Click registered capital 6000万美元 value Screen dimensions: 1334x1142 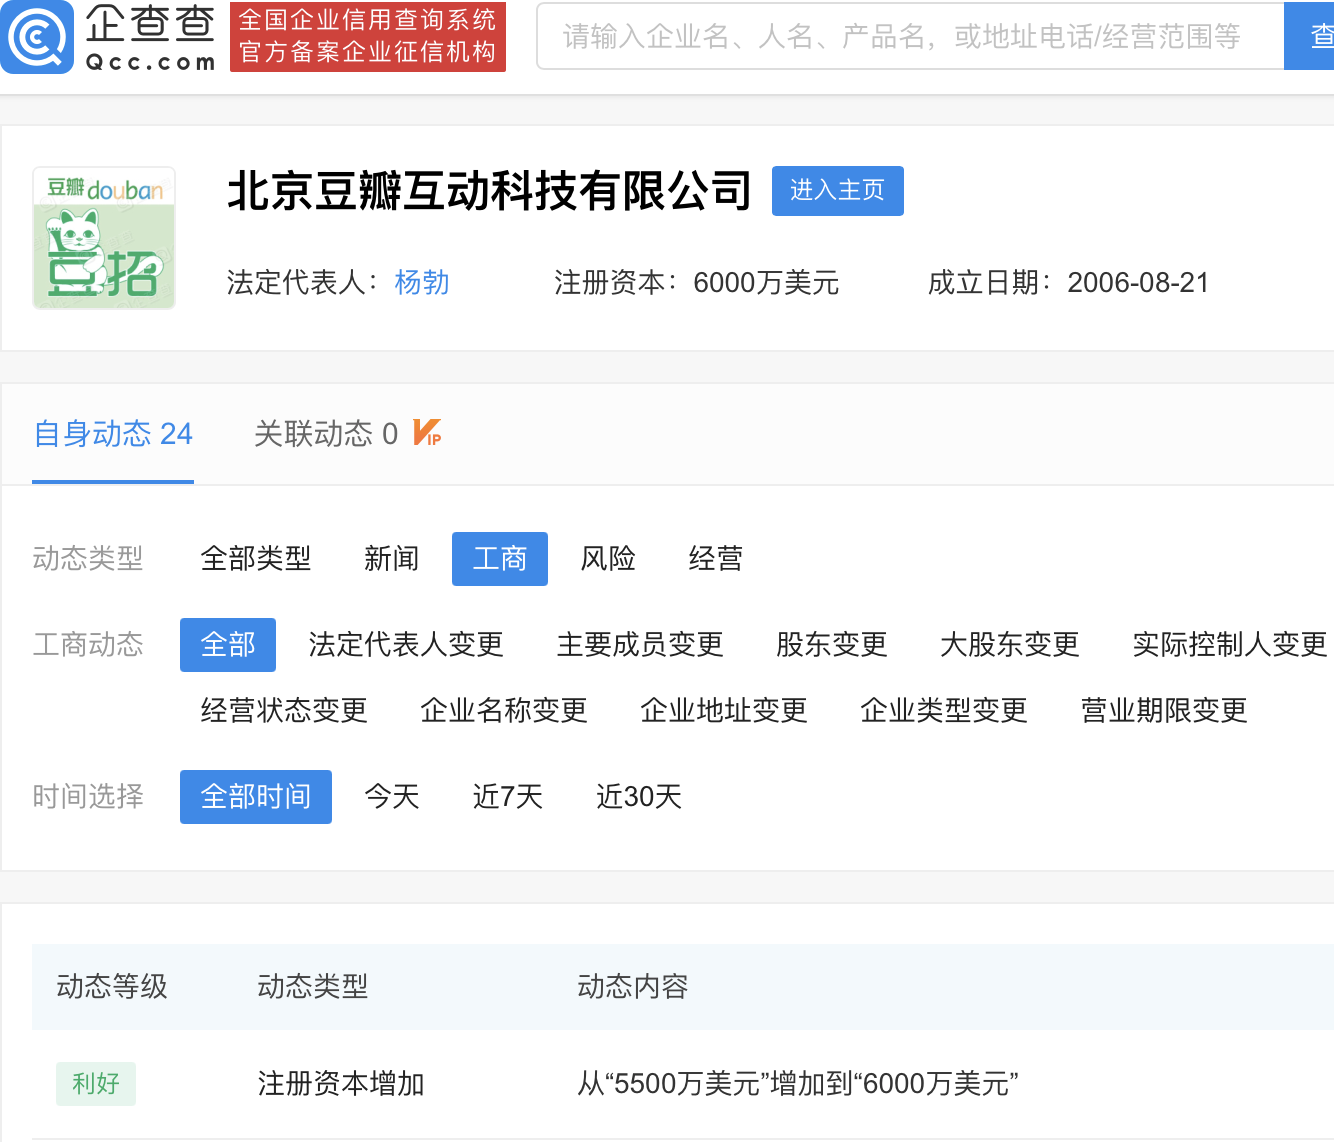click(x=766, y=283)
